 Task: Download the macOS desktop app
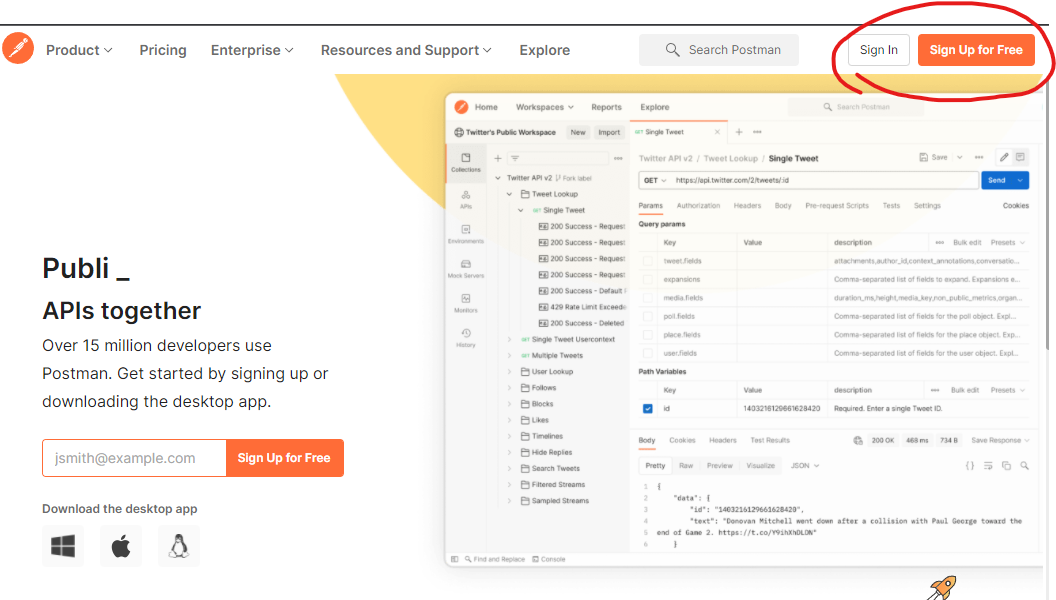(x=121, y=546)
